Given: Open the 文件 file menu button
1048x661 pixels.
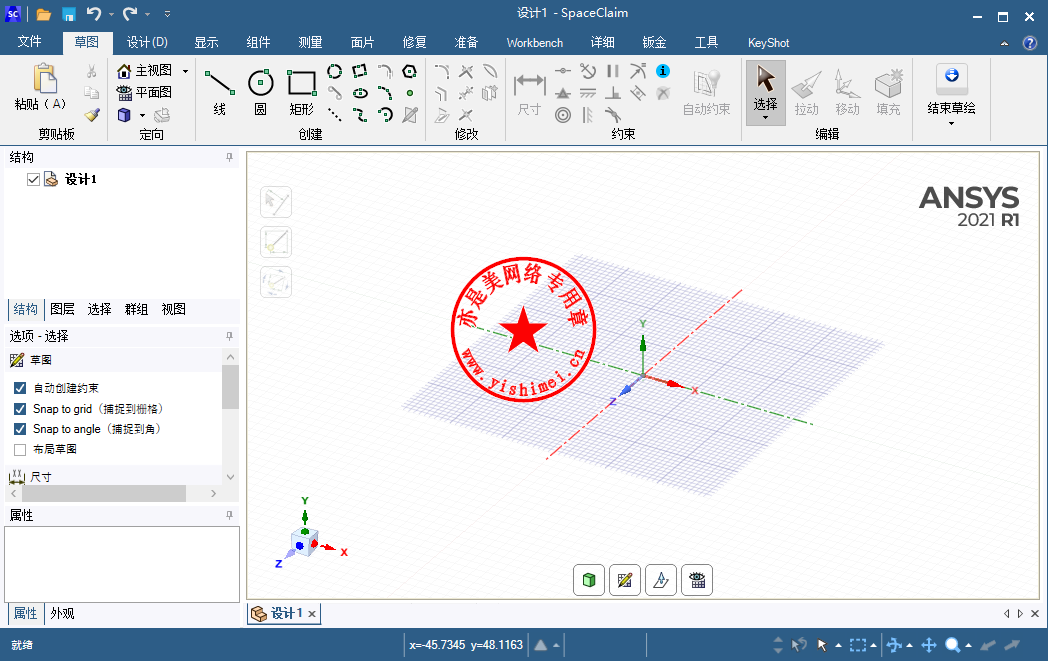Looking at the screenshot, I should [x=30, y=42].
